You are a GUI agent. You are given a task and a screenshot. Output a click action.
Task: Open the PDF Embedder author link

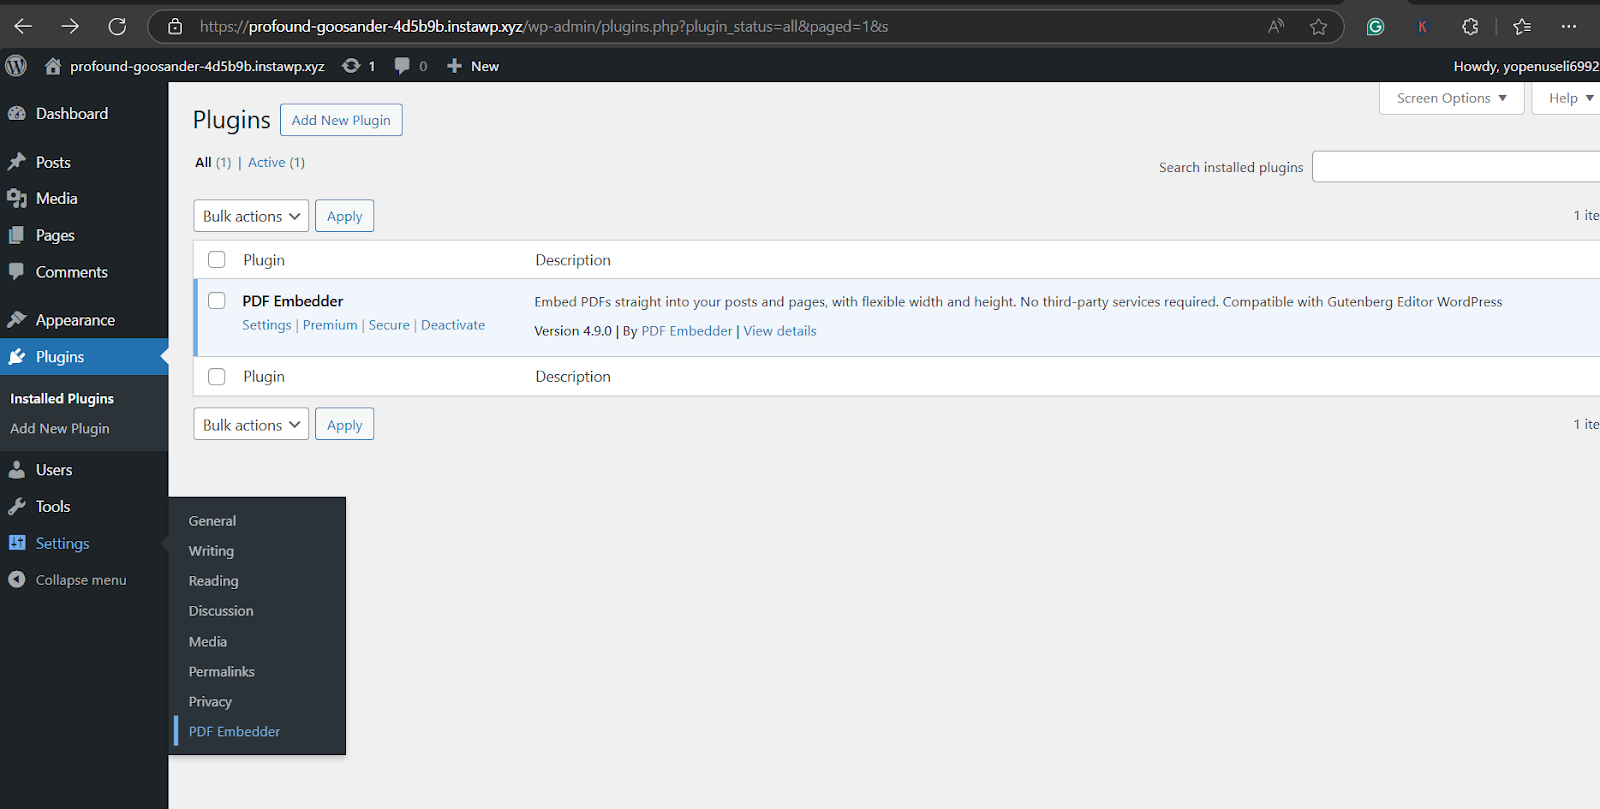[x=687, y=331]
